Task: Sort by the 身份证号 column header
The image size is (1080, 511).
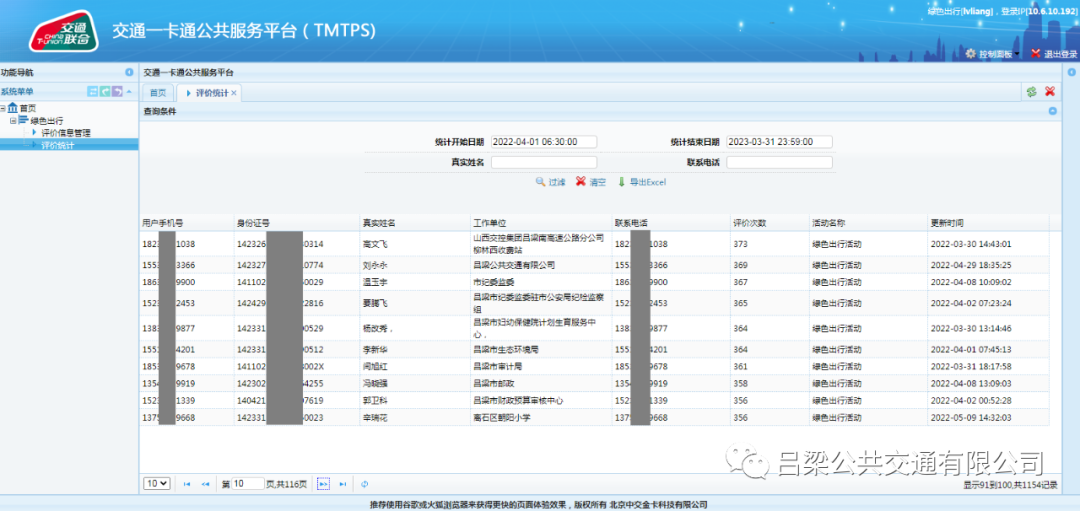Action: click(297, 223)
